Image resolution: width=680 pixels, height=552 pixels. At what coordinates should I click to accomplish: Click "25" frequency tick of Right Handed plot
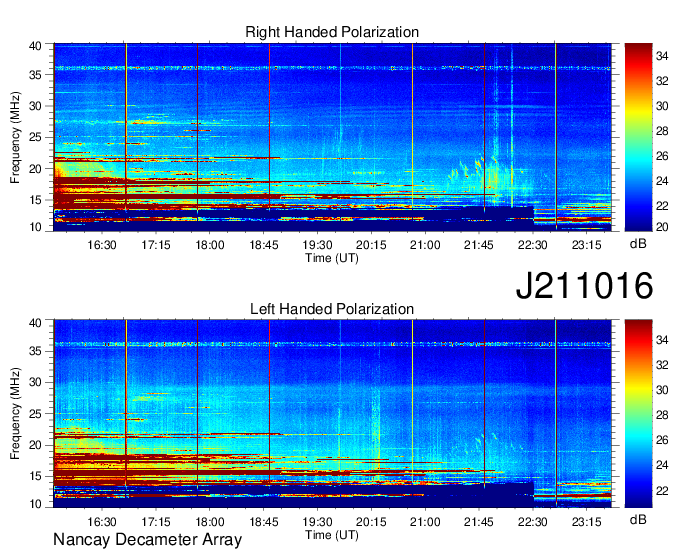35,138
